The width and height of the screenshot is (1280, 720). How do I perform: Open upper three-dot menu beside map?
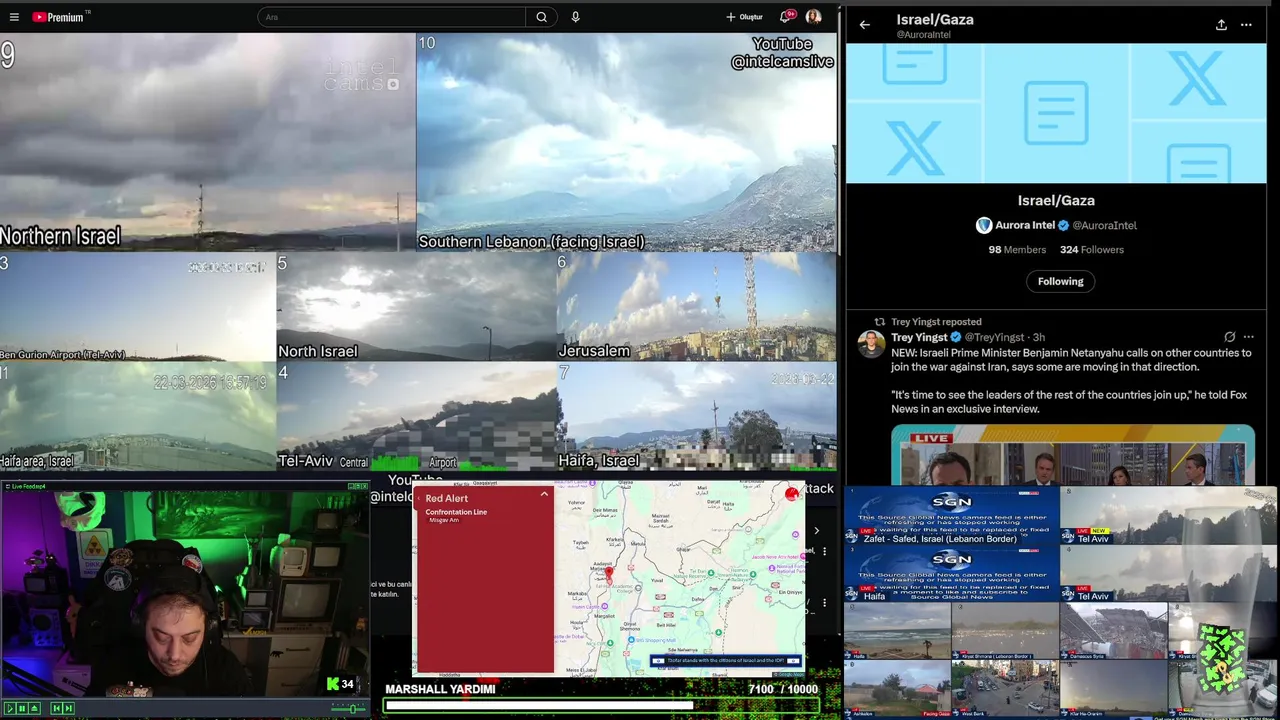click(824, 551)
